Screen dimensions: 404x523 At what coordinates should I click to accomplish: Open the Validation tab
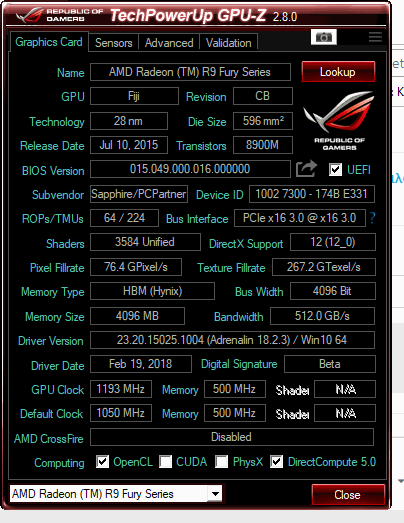[x=229, y=43]
